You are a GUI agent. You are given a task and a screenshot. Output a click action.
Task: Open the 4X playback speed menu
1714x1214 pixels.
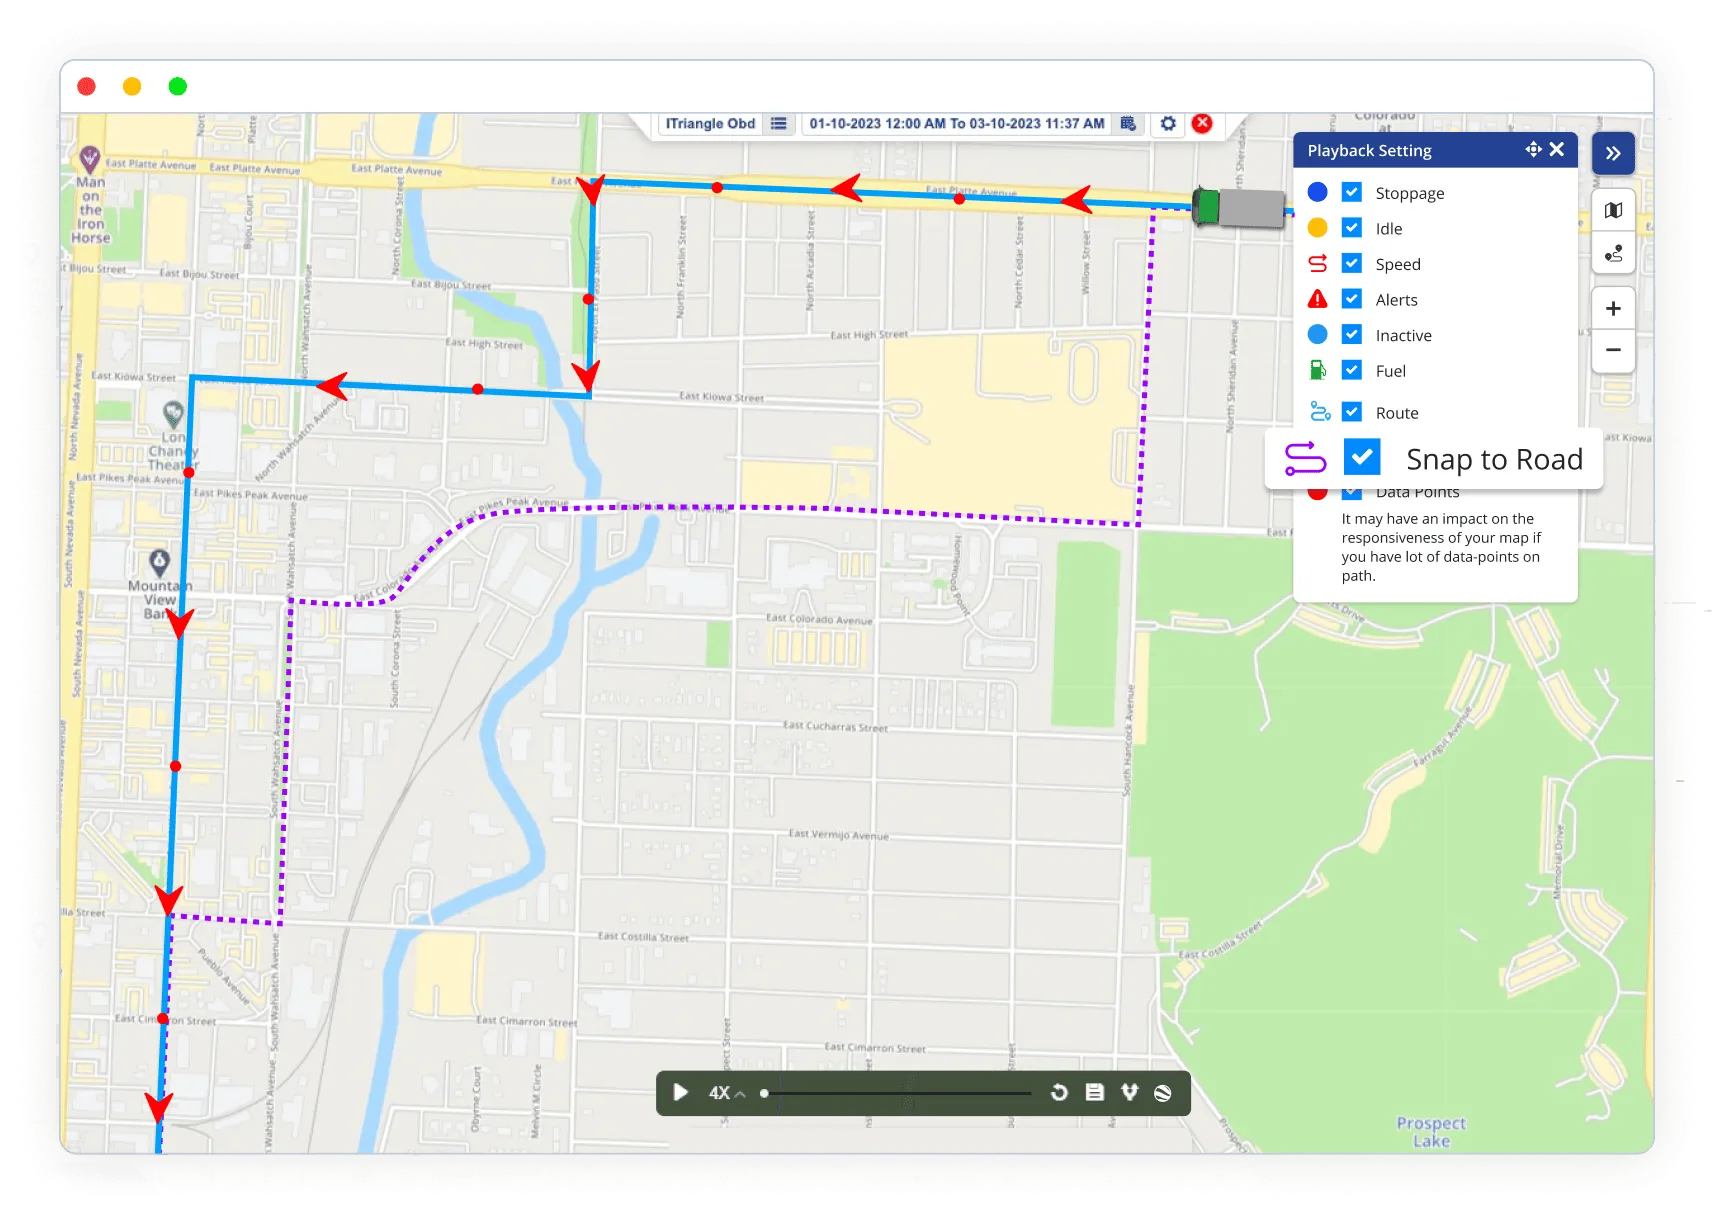[726, 1093]
